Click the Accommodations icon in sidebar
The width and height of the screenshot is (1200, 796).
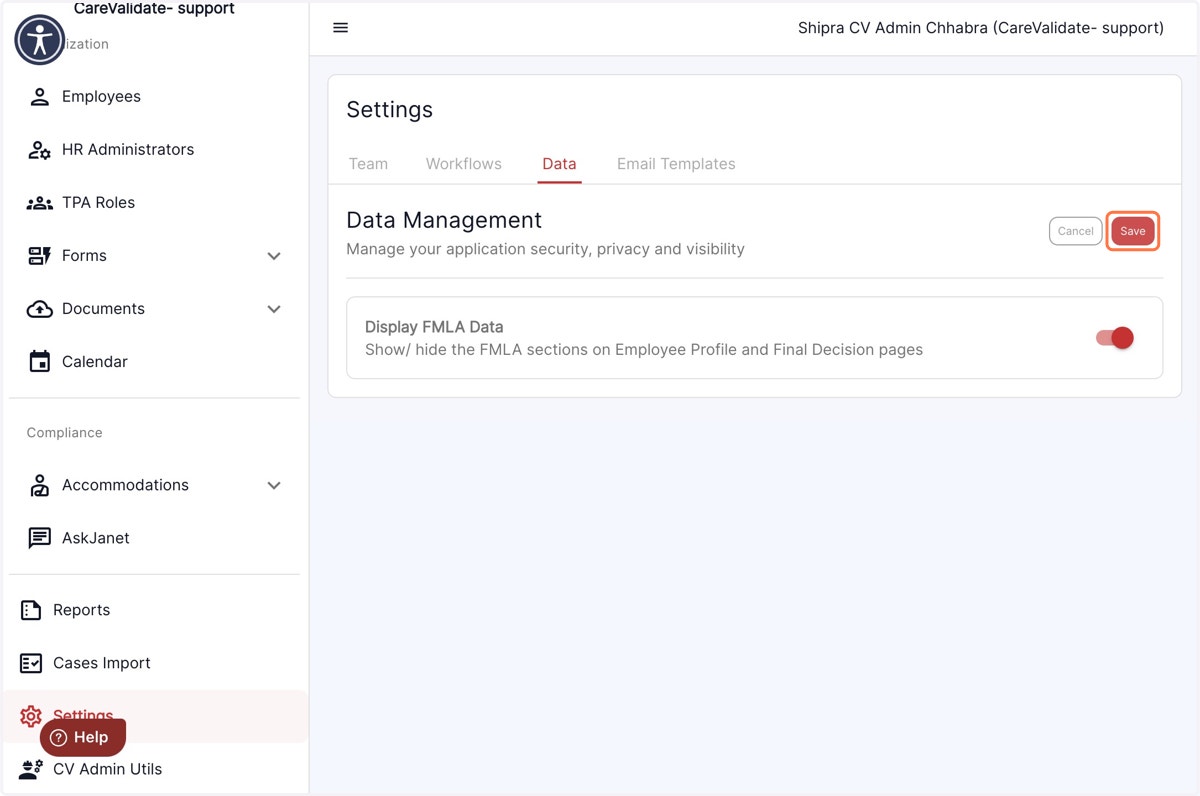click(x=39, y=485)
